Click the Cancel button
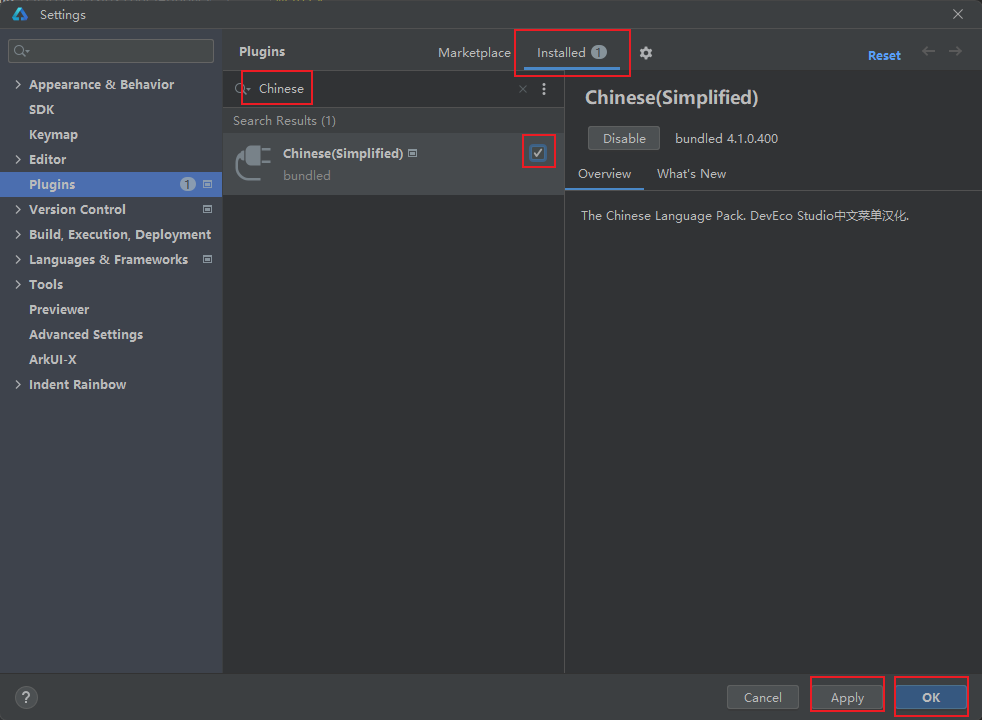The height and width of the screenshot is (720, 982). point(762,697)
